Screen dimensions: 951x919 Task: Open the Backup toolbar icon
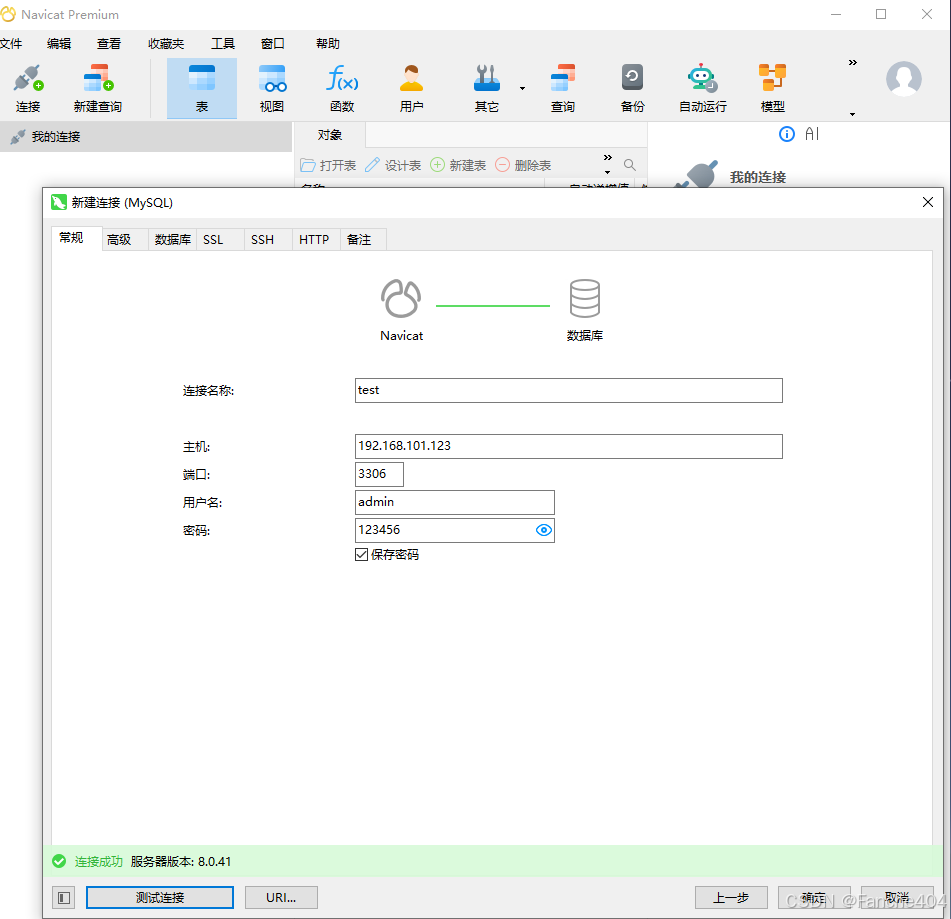[x=632, y=89]
